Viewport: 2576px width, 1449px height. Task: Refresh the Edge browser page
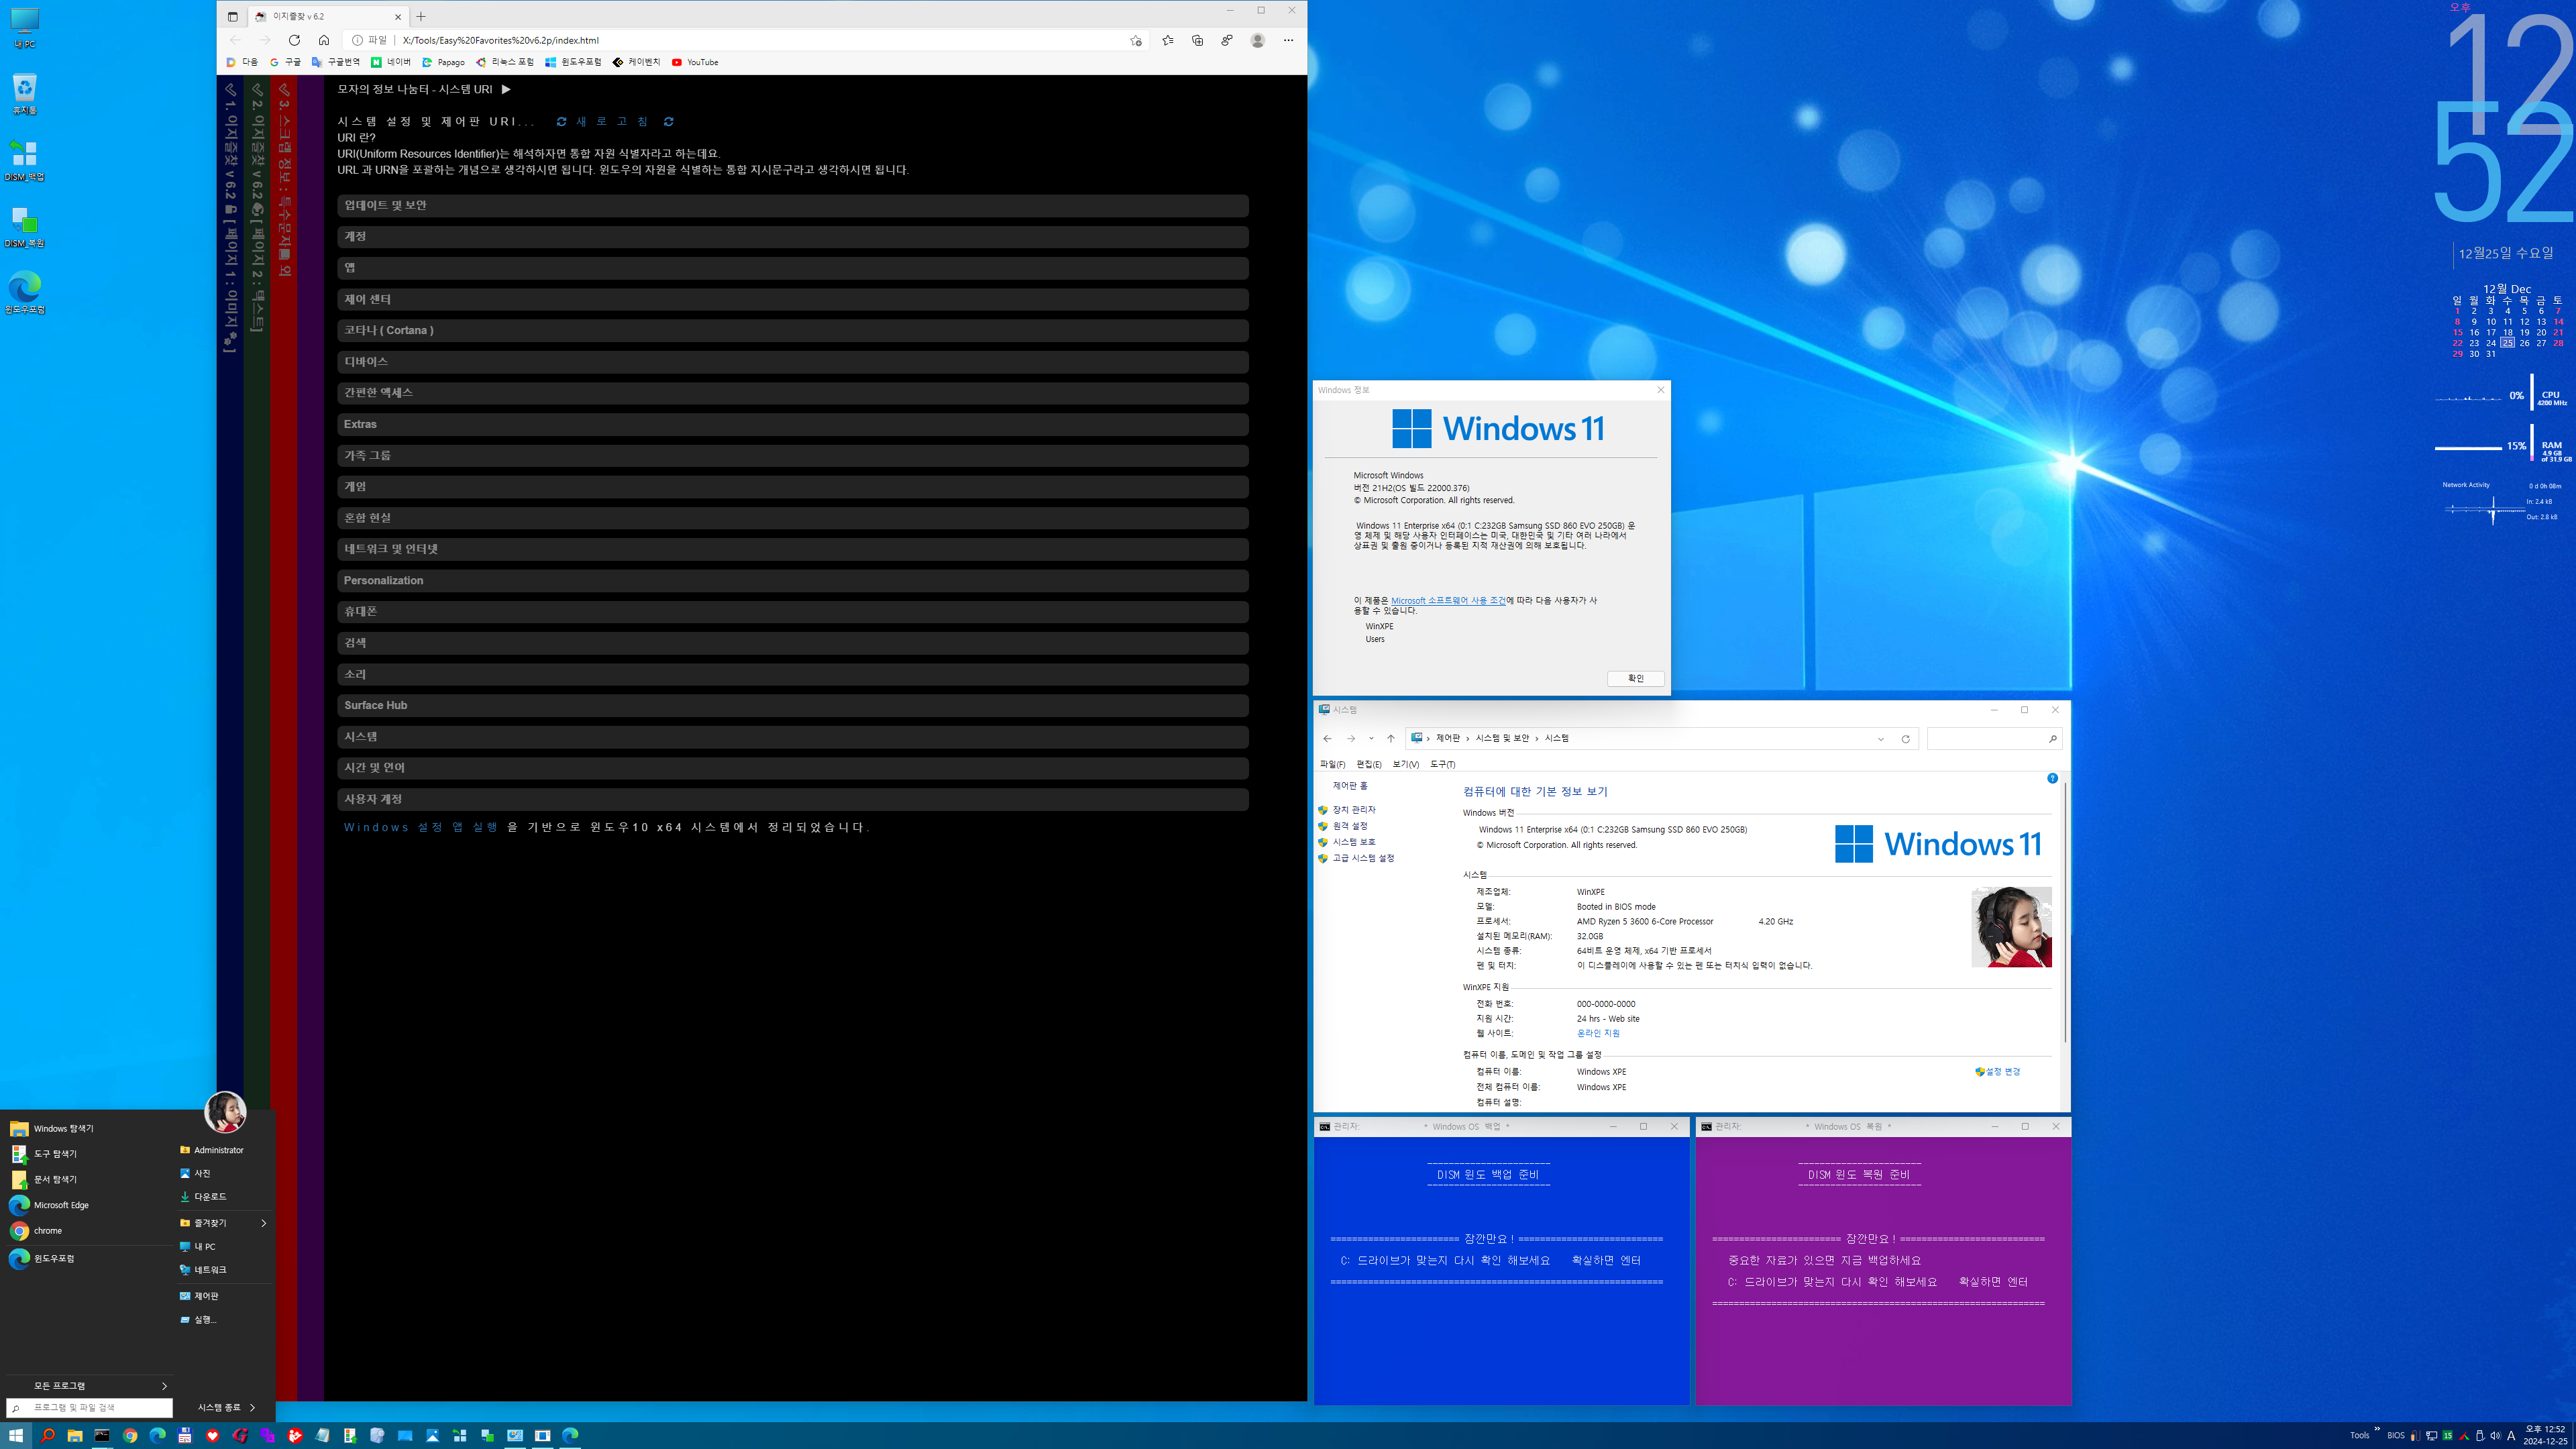click(x=294, y=40)
